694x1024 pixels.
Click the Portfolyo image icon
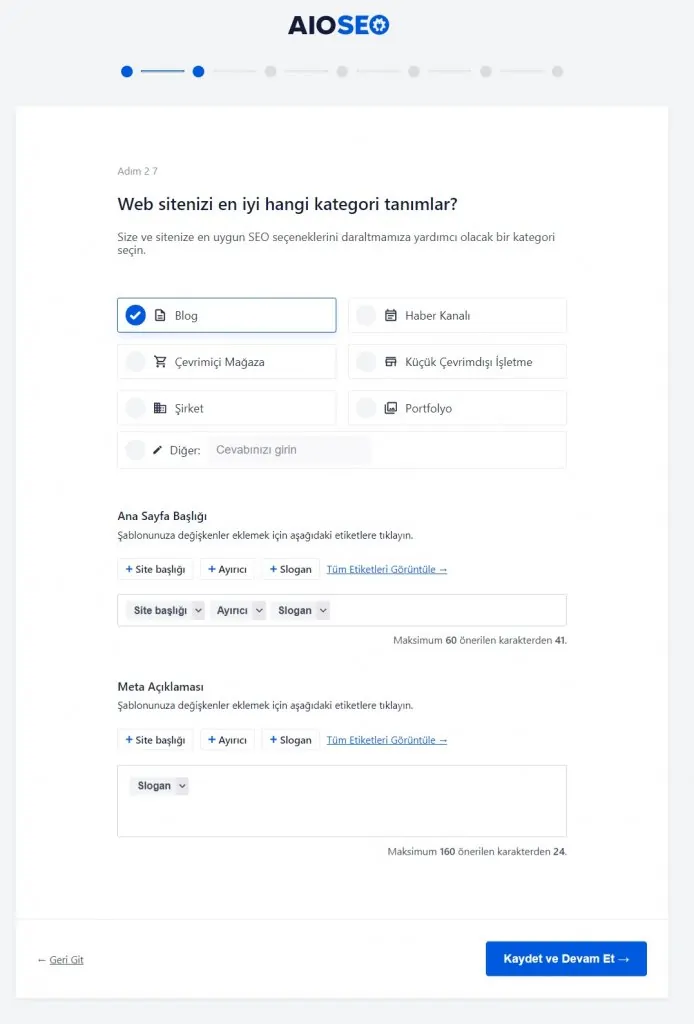click(391, 408)
